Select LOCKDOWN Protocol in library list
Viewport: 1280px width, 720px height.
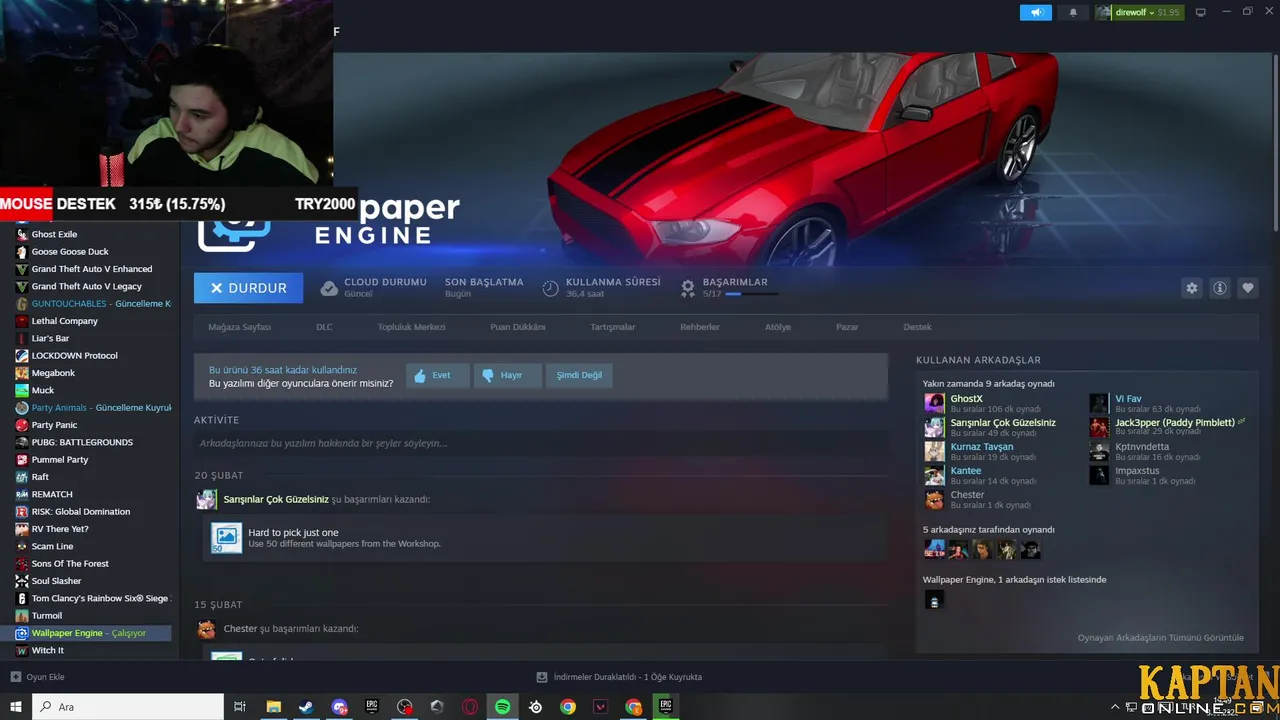pos(74,355)
